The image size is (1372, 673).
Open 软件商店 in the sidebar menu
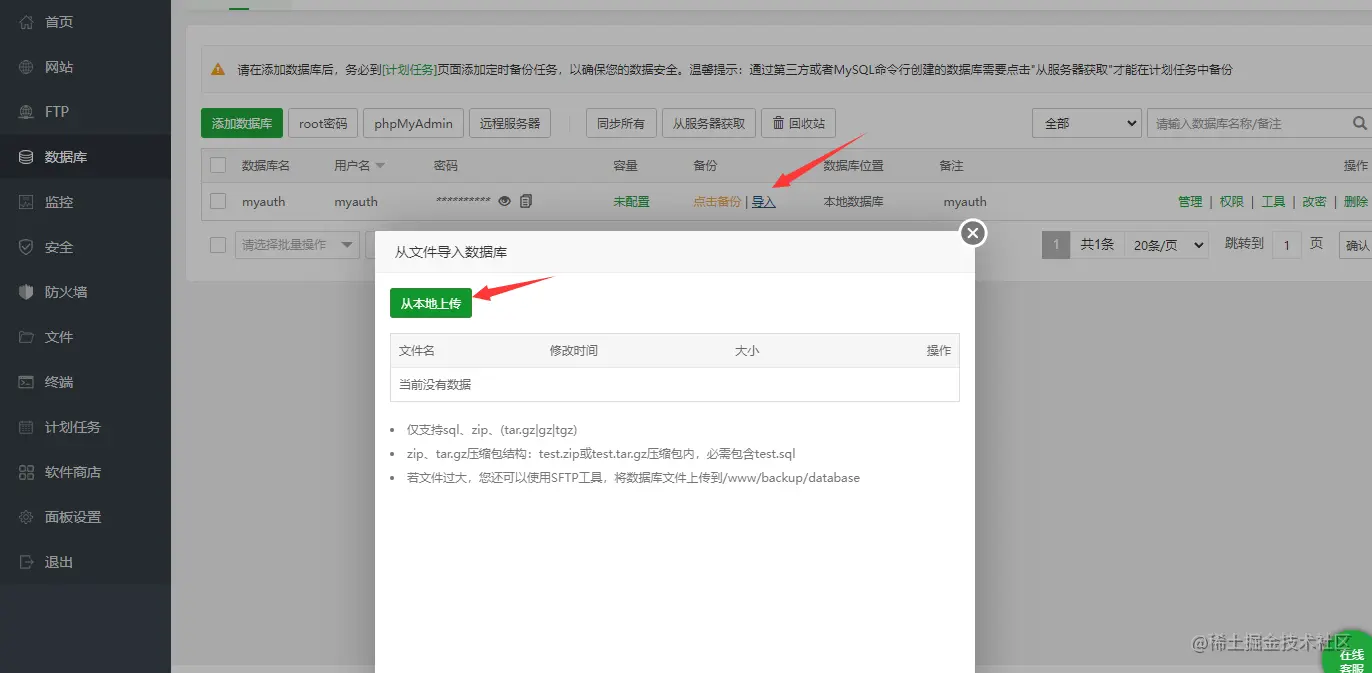click(73, 472)
